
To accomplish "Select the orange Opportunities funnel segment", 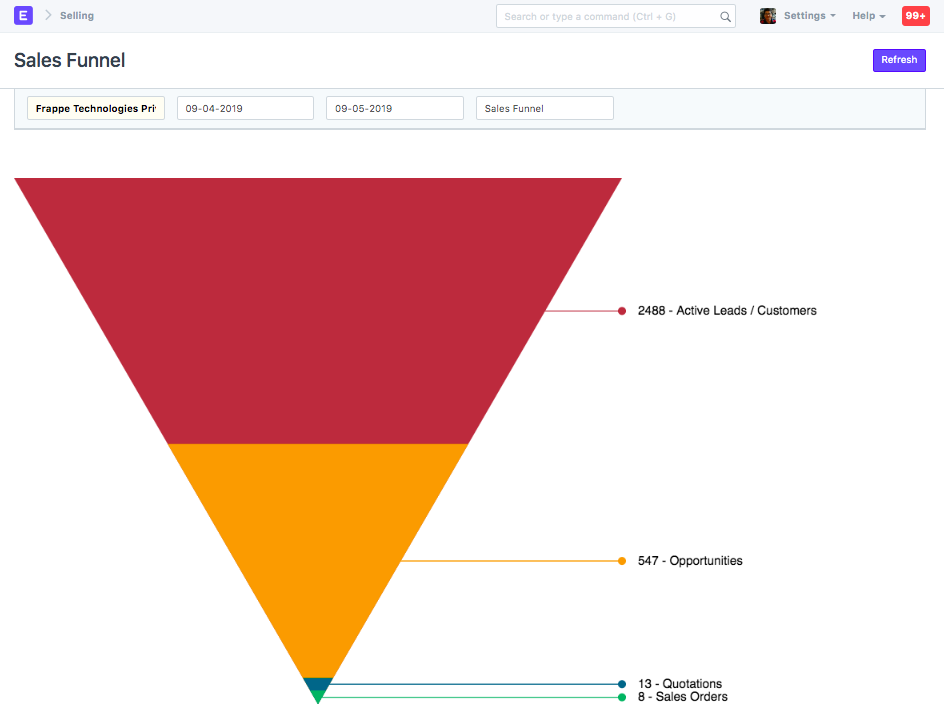I will [318, 540].
